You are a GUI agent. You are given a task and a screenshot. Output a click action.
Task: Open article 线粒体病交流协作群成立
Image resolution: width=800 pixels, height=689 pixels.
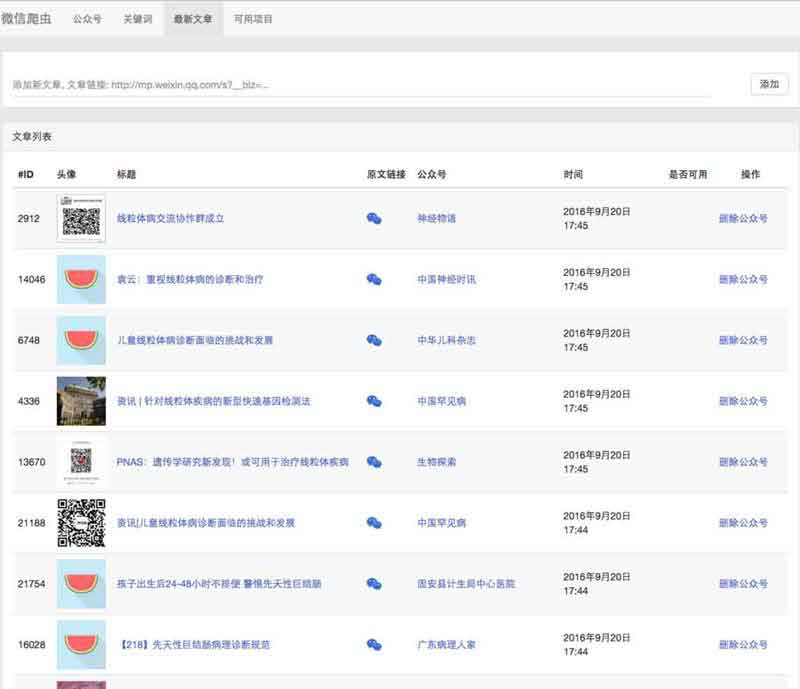[171, 218]
